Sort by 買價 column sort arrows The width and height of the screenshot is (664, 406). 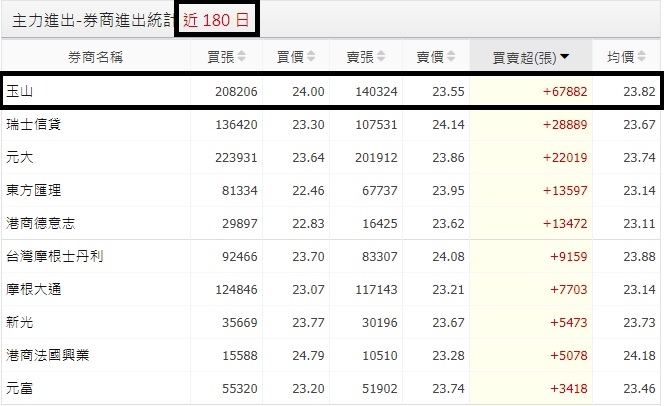tap(311, 56)
